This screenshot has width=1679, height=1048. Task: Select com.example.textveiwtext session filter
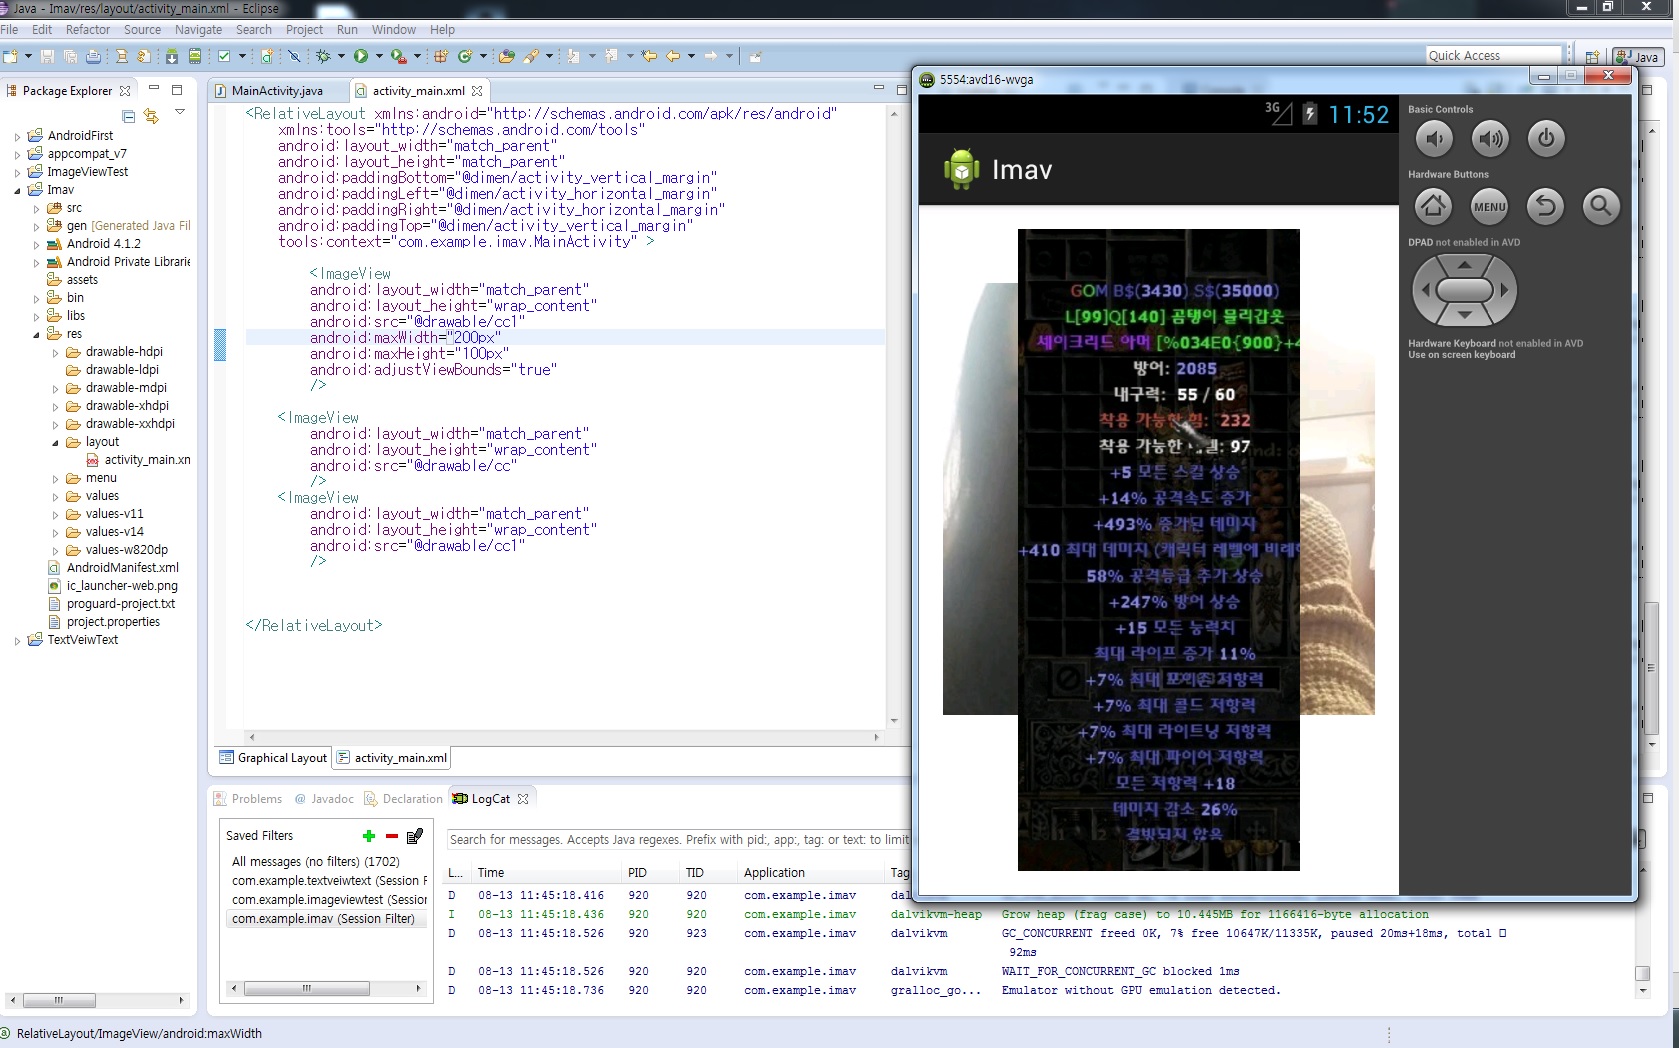click(x=329, y=881)
